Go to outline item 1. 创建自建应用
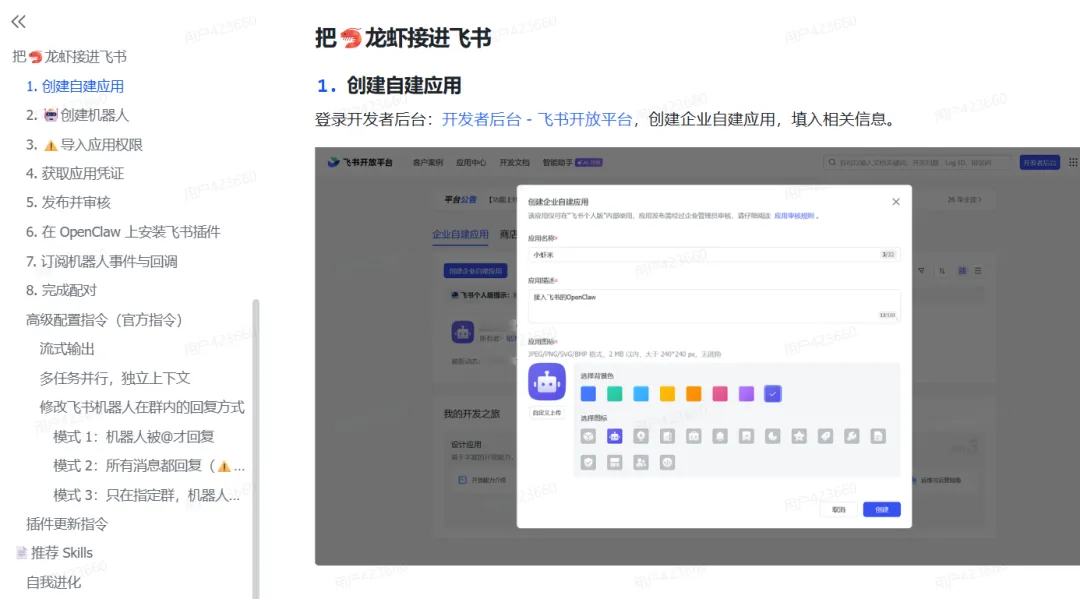 pos(75,86)
